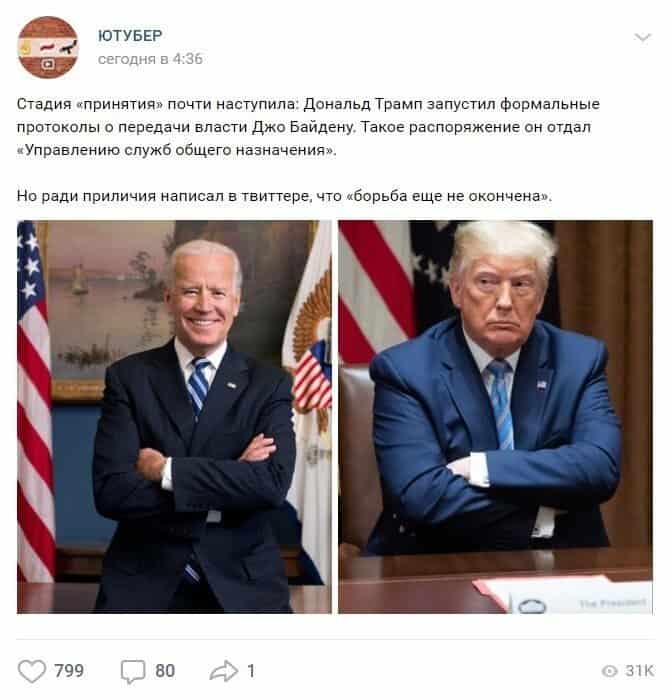Click the phrase «Управлению служб общего назначения»

[176, 150]
